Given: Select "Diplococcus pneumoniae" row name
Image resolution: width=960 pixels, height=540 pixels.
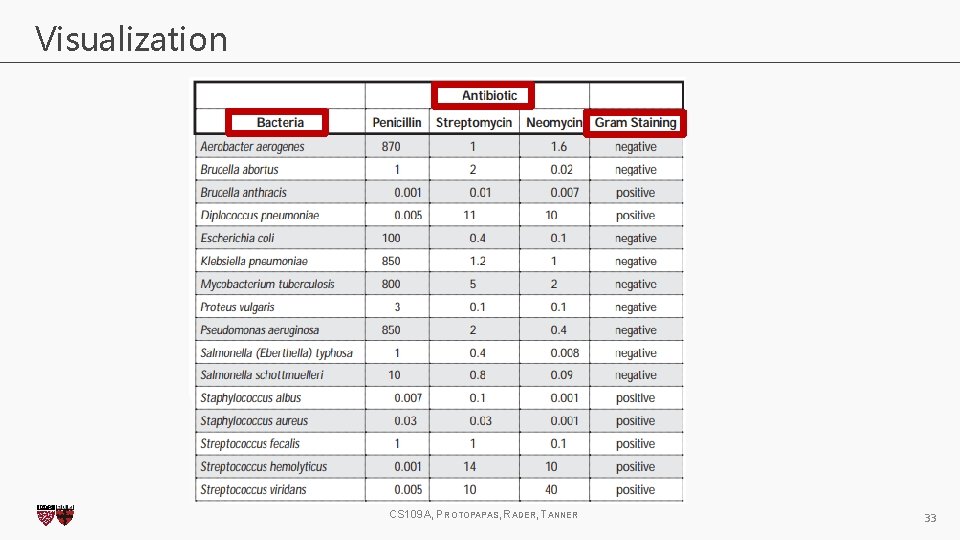Looking at the screenshot, I should pyautogui.click(x=260, y=216).
